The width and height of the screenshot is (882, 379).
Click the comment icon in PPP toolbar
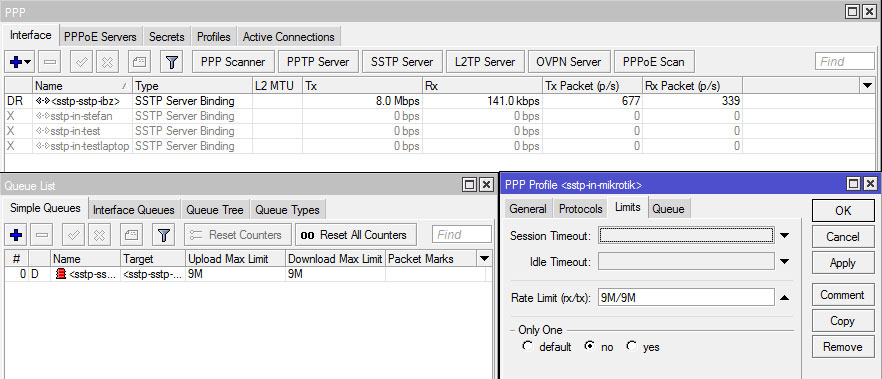[140, 62]
